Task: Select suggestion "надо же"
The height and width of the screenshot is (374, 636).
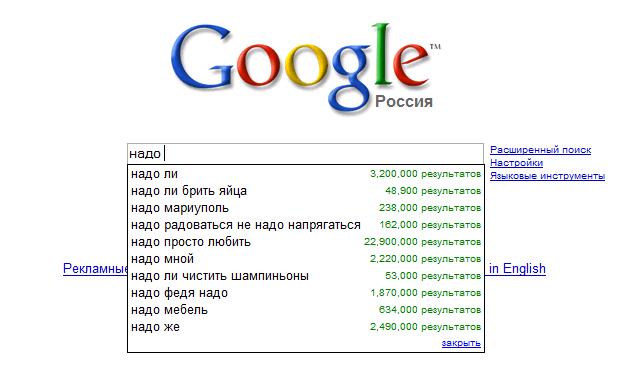Action: point(306,327)
